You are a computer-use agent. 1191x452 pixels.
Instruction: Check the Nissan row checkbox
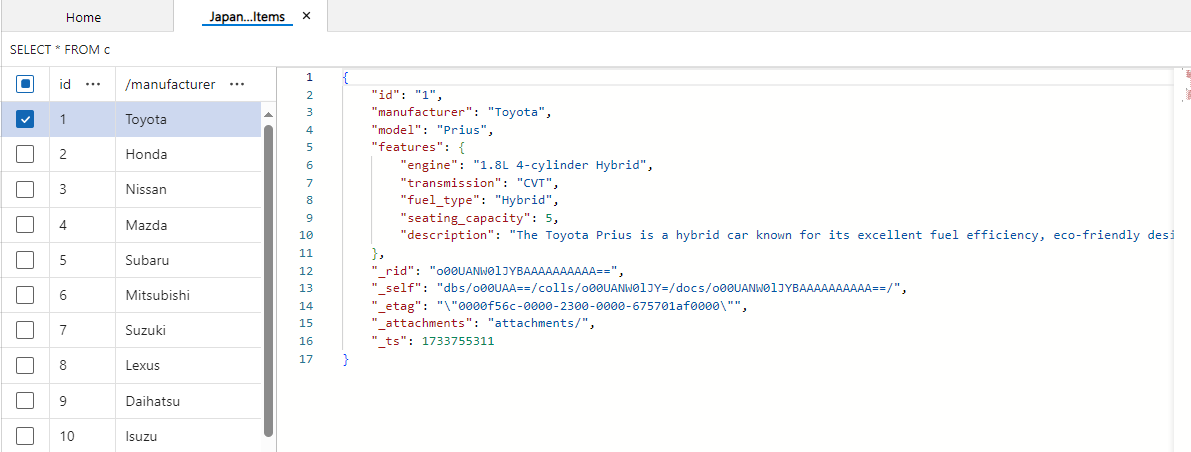pos(25,189)
